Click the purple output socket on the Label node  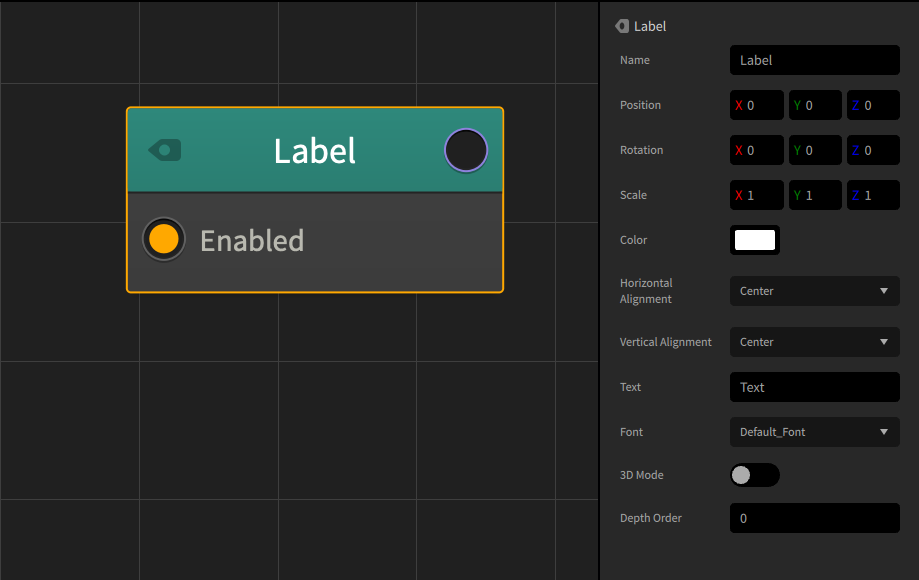tap(465, 150)
